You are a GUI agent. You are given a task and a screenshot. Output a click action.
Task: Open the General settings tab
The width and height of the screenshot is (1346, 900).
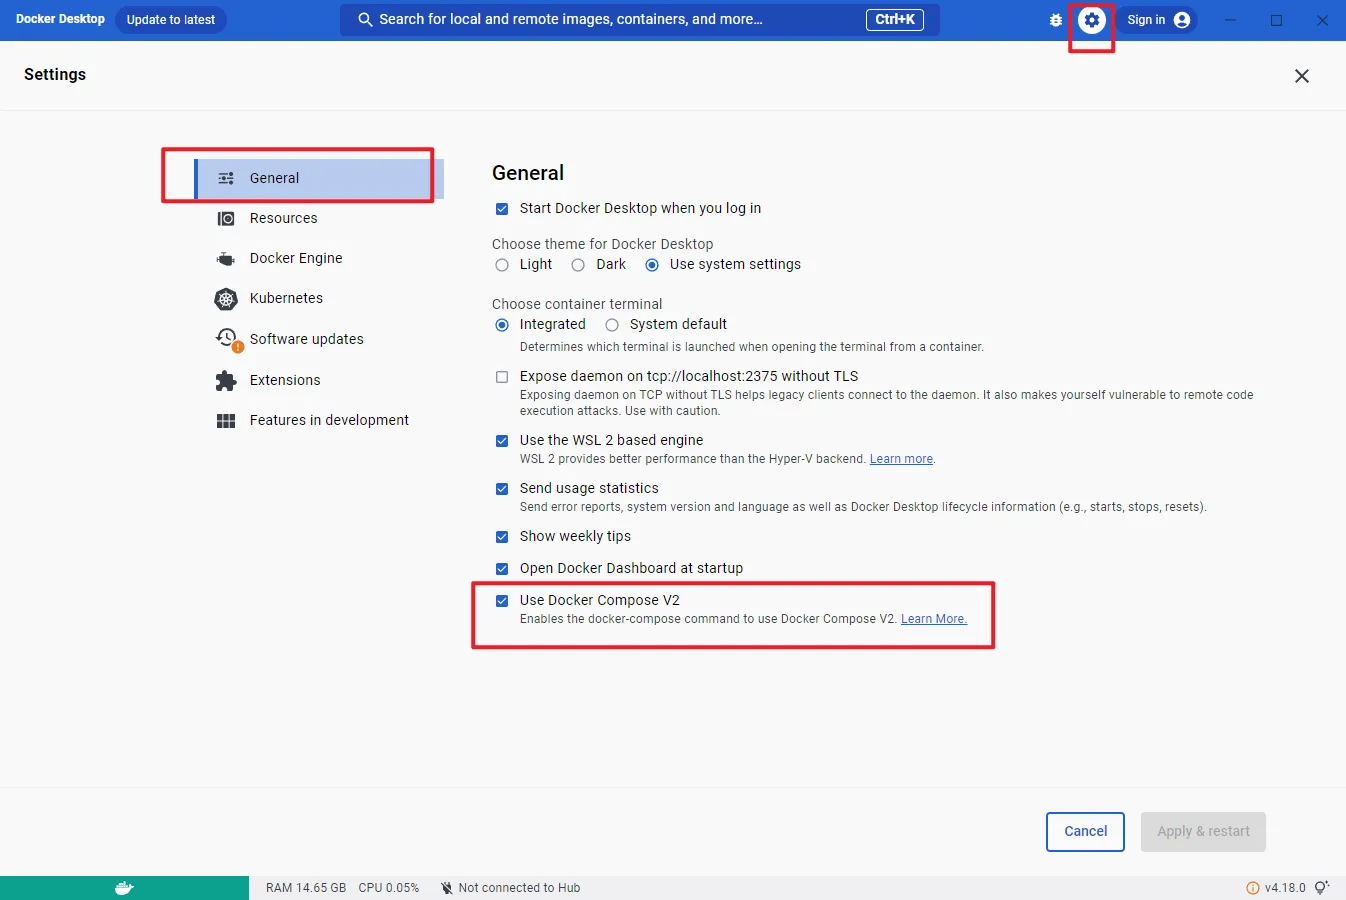(319, 178)
